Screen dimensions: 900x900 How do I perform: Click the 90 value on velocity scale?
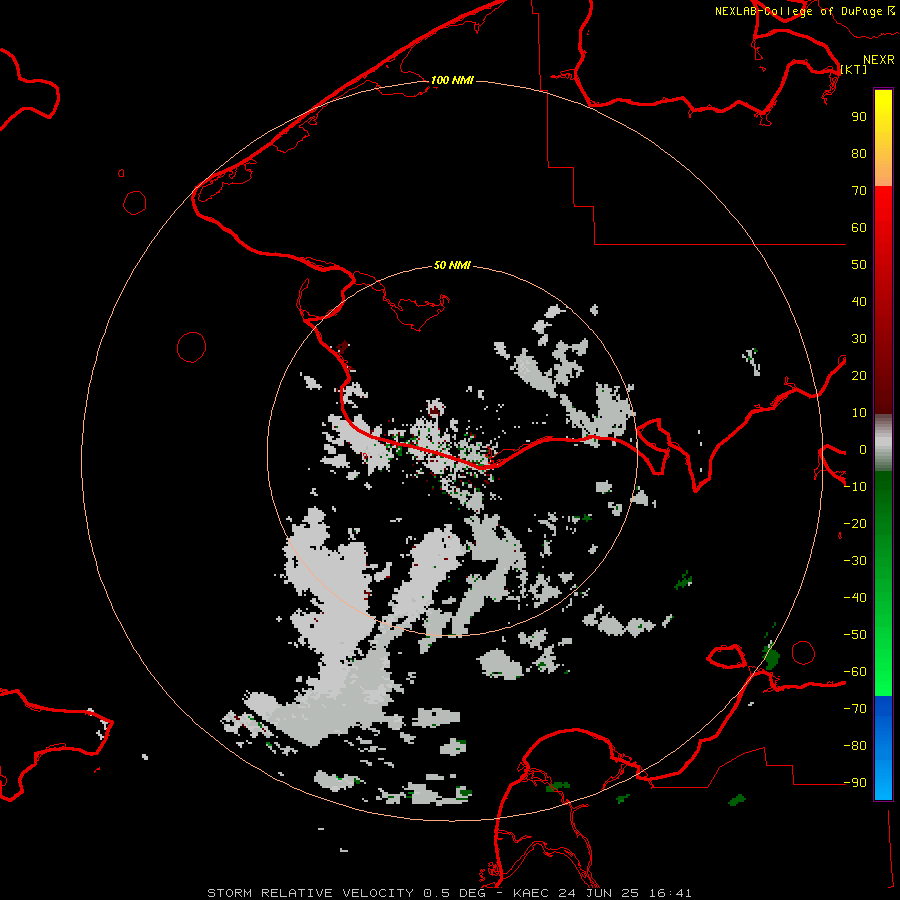point(859,117)
